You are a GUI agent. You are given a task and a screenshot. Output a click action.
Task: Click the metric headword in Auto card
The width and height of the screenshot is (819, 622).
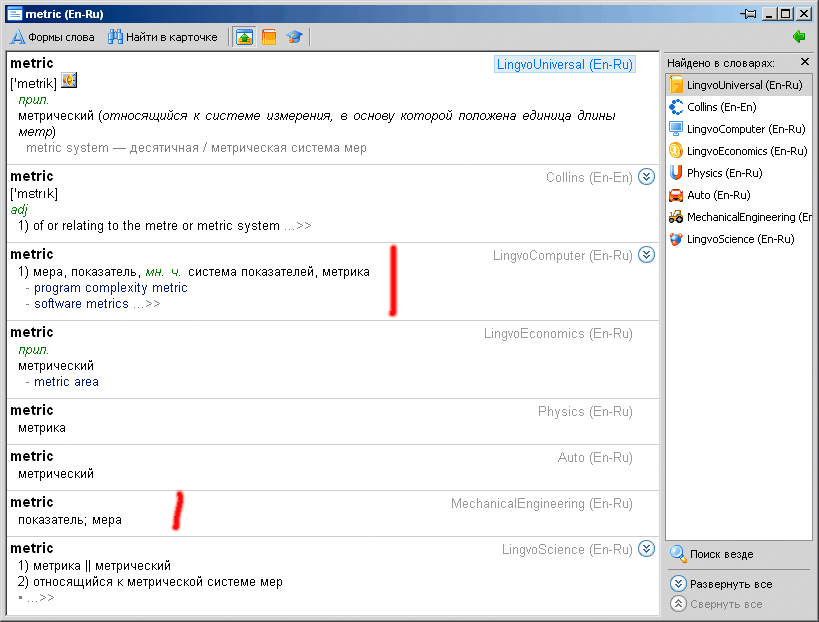click(32, 456)
